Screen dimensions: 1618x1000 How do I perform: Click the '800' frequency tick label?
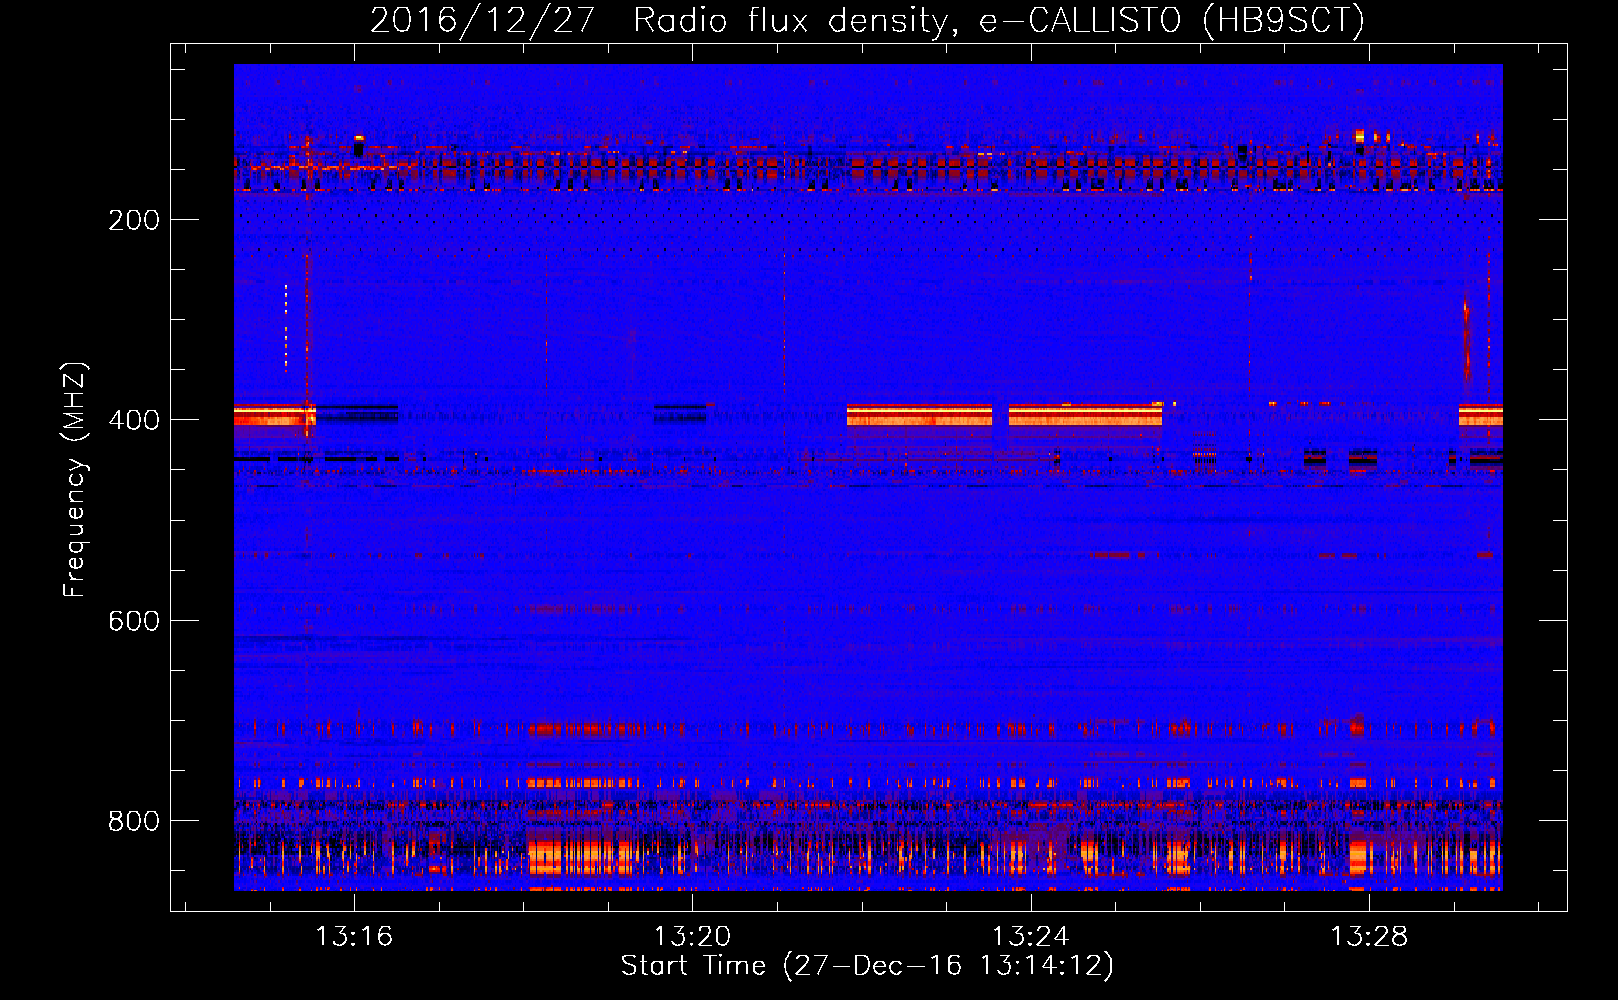134,821
